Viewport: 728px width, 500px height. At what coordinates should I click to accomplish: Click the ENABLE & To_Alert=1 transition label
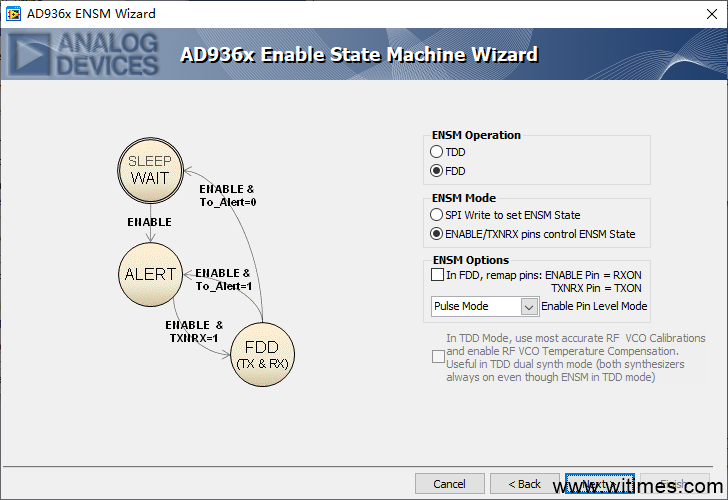pos(223,279)
